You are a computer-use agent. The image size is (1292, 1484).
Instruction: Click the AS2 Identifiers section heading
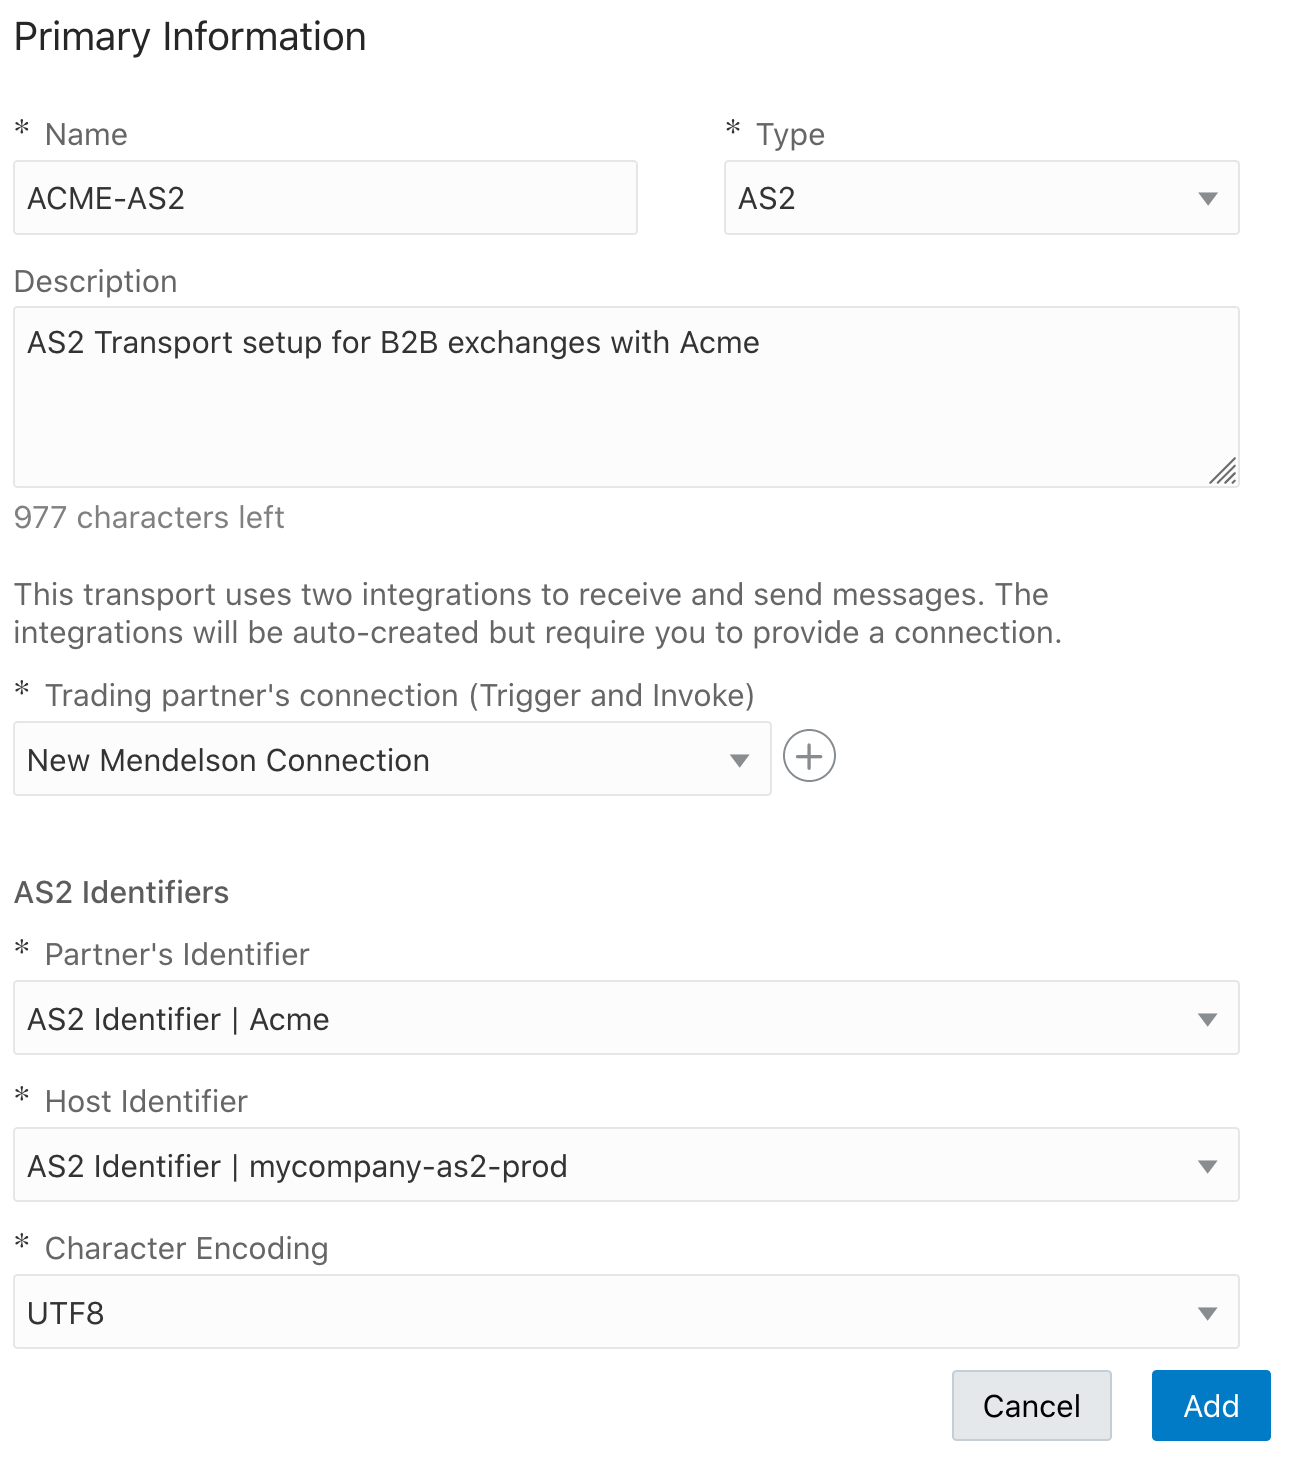click(121, 892)
